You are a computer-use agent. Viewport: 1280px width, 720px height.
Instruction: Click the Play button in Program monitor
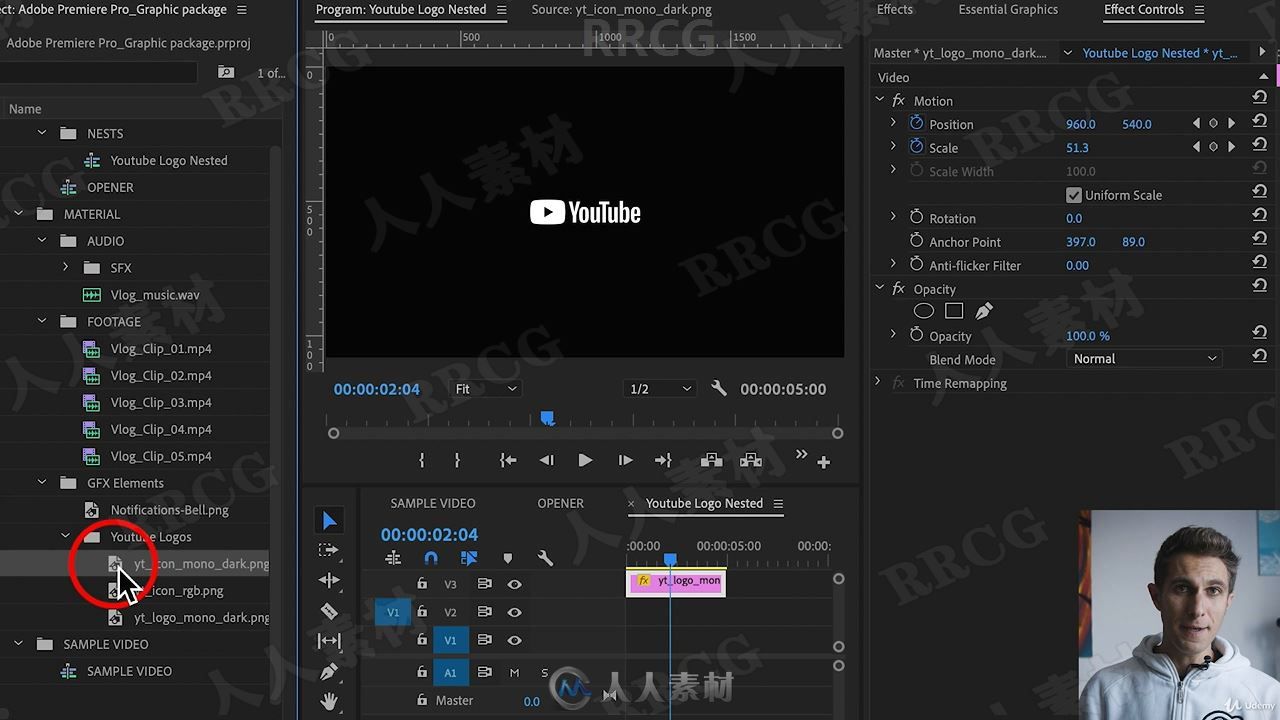tap(585, 460)
